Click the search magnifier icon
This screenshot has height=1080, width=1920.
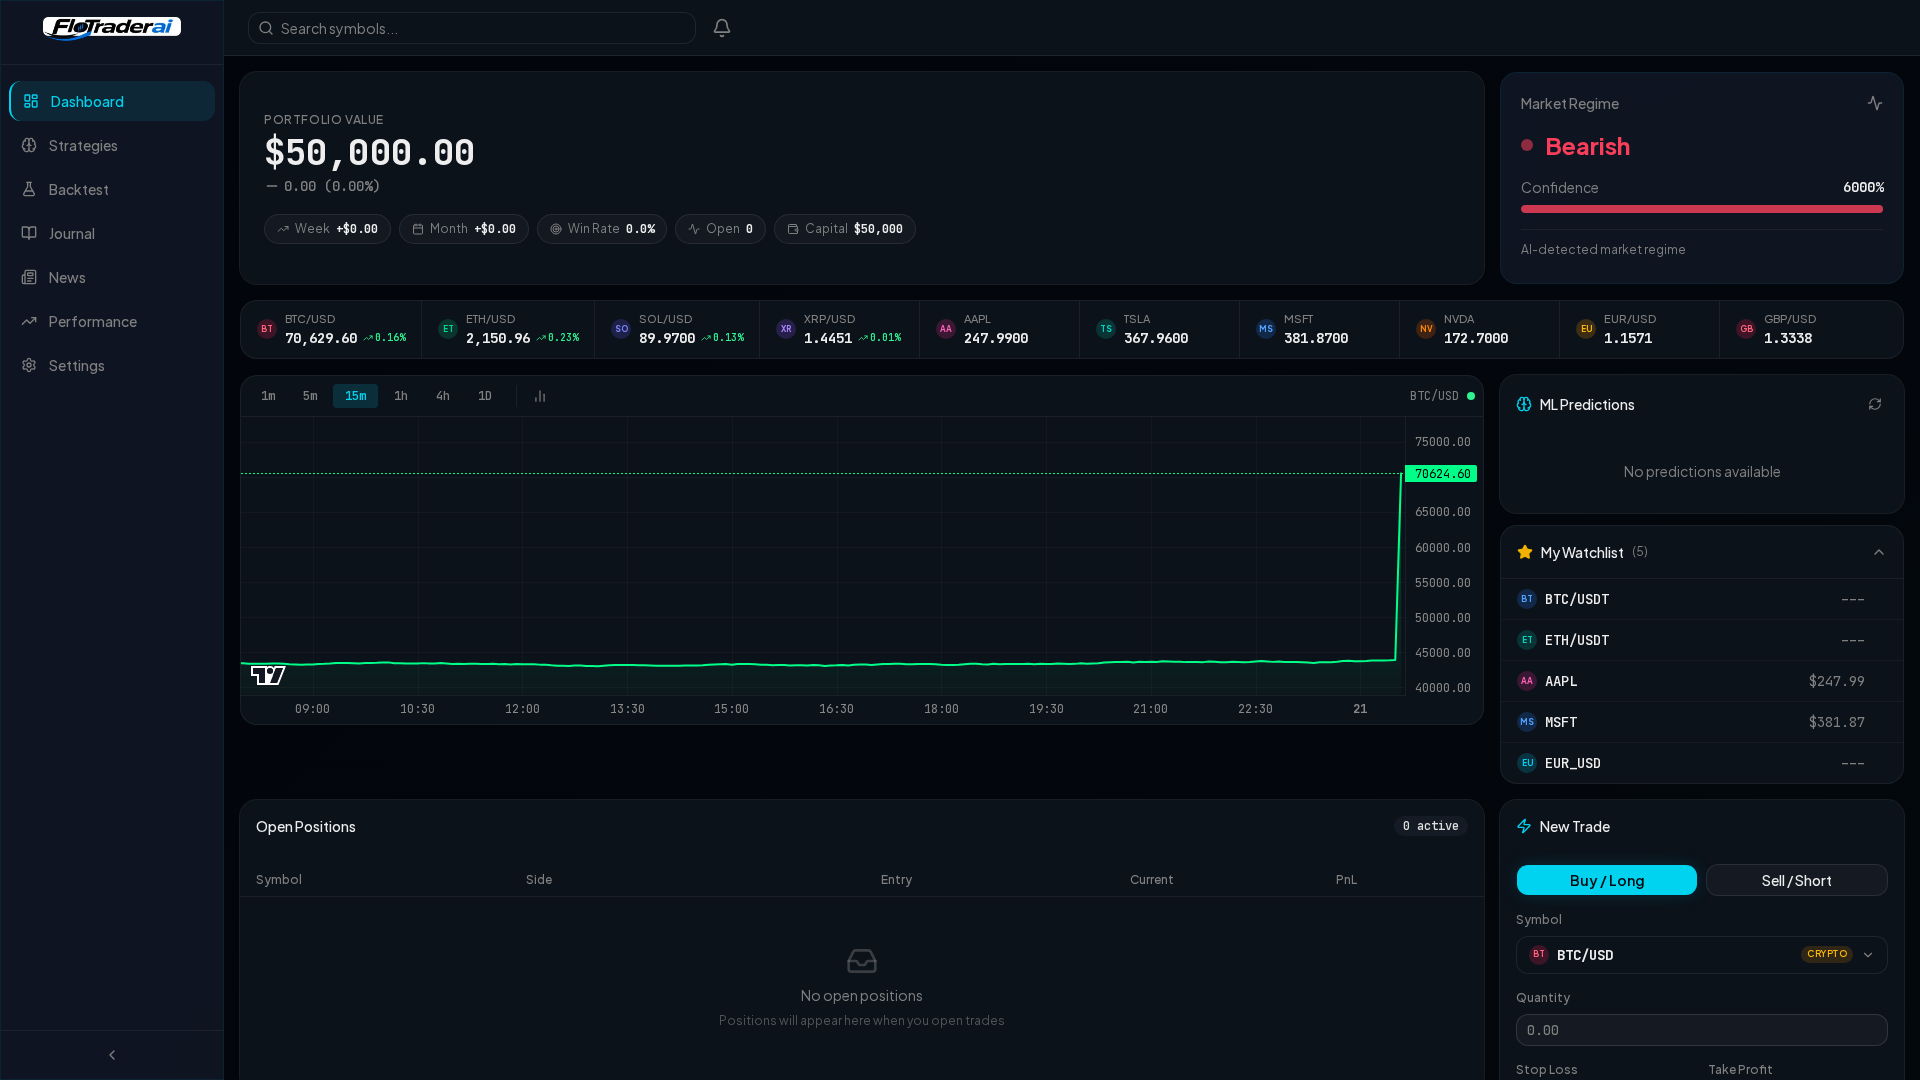pos(265,28)
